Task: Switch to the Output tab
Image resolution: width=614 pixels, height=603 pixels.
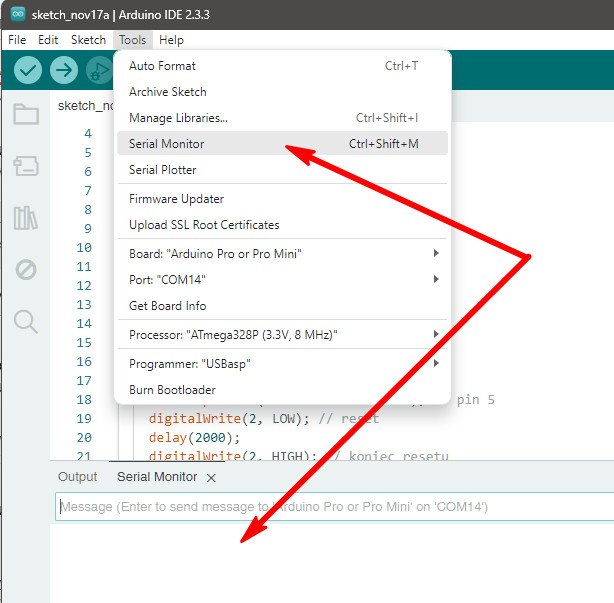Action: (78, 477)
